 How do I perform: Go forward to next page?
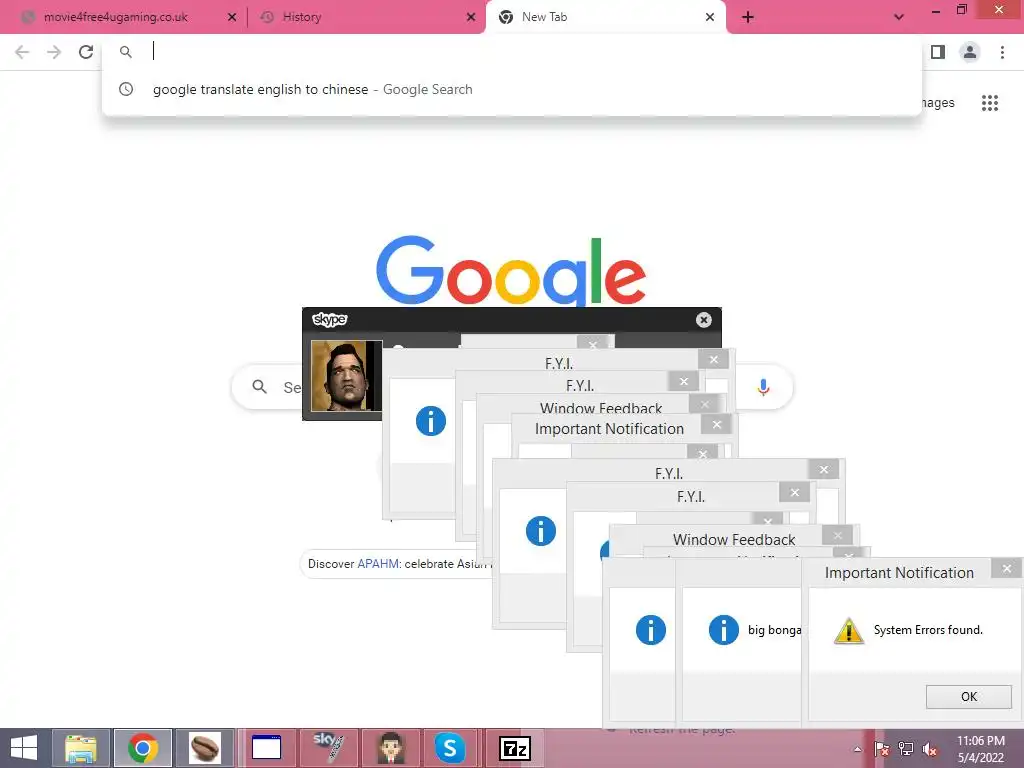[54, 52]
